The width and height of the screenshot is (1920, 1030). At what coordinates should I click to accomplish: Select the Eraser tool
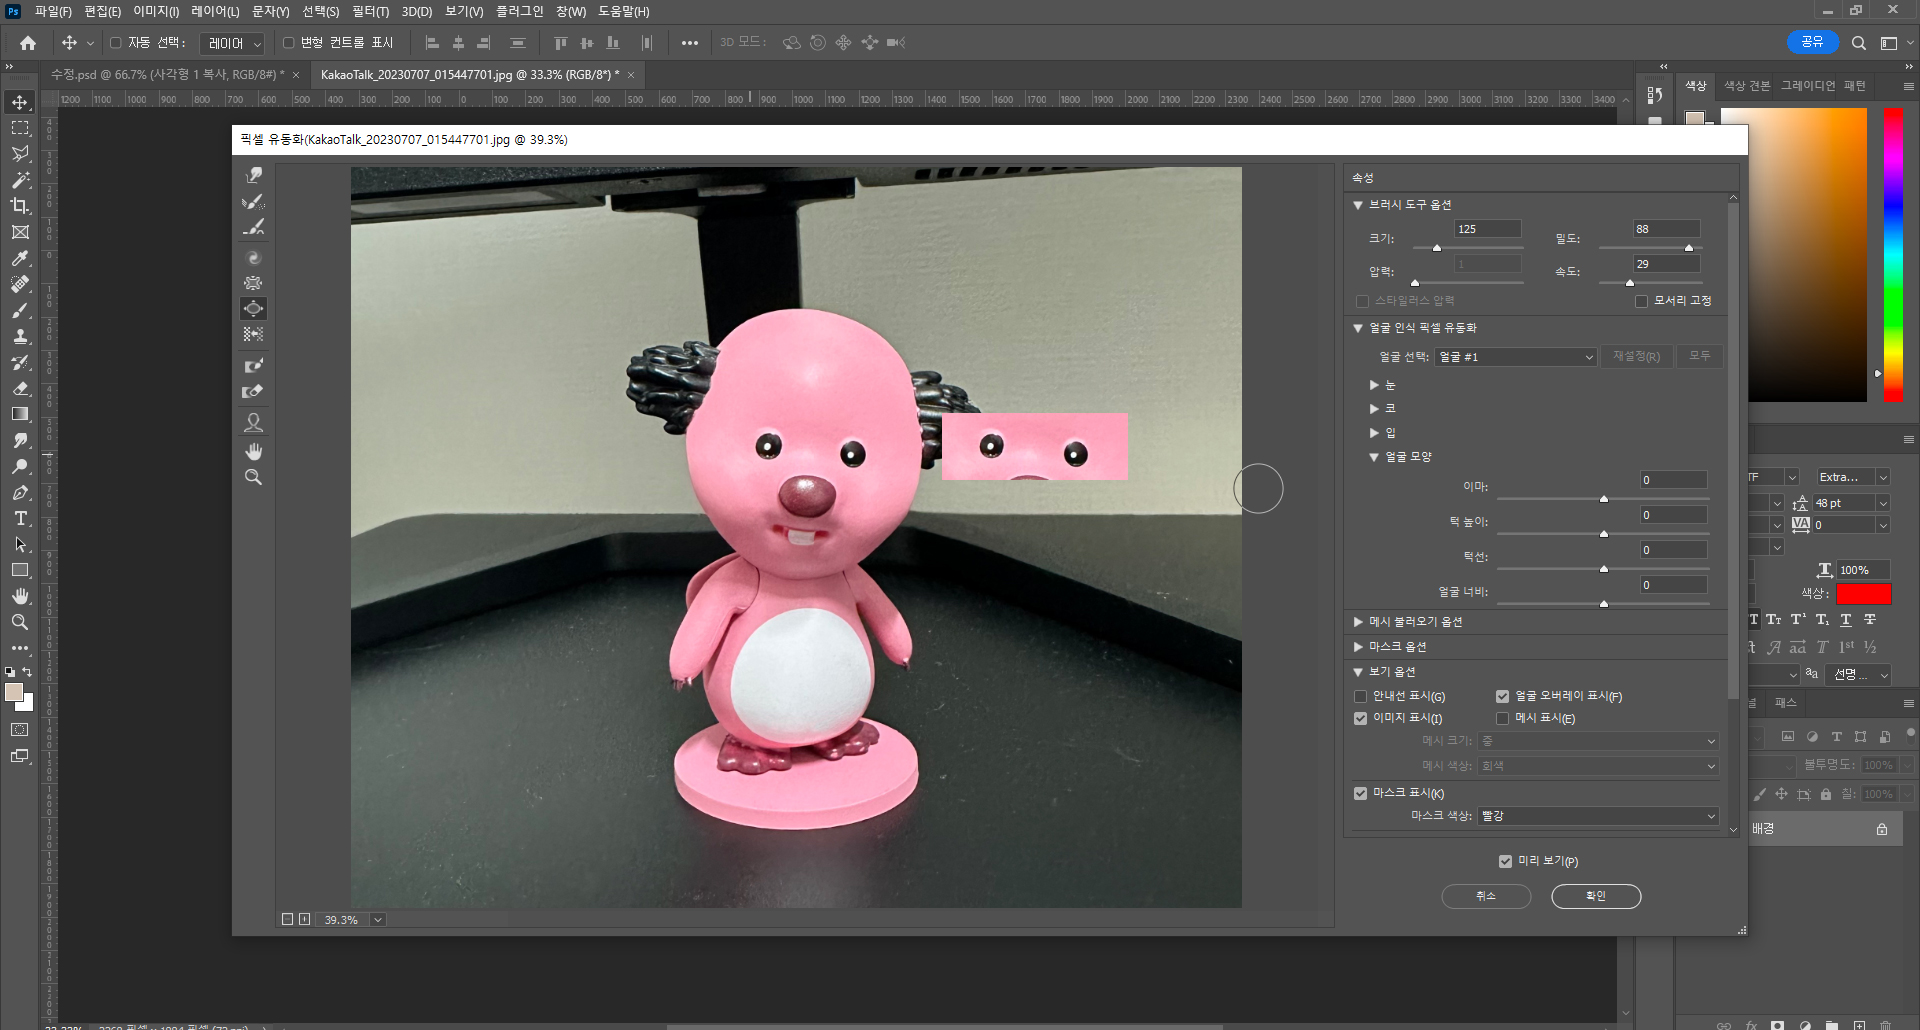20,388
